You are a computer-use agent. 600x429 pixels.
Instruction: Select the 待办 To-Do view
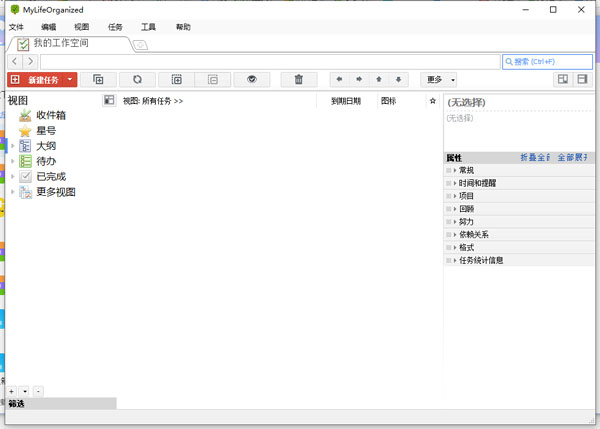46,161
